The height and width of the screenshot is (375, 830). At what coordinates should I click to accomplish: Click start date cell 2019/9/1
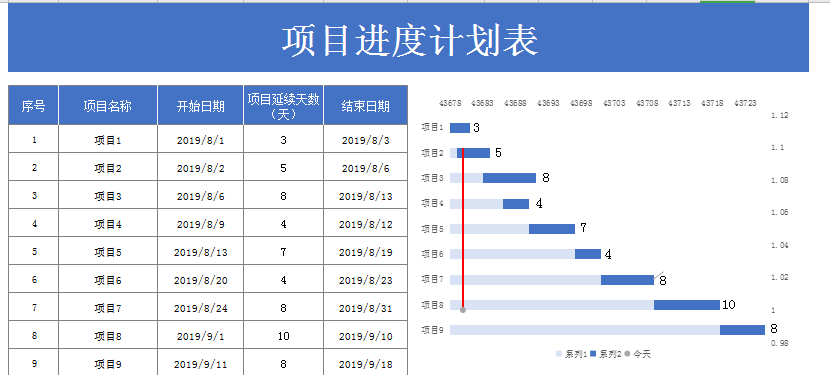pyautogui.click(x=201, y=336)
